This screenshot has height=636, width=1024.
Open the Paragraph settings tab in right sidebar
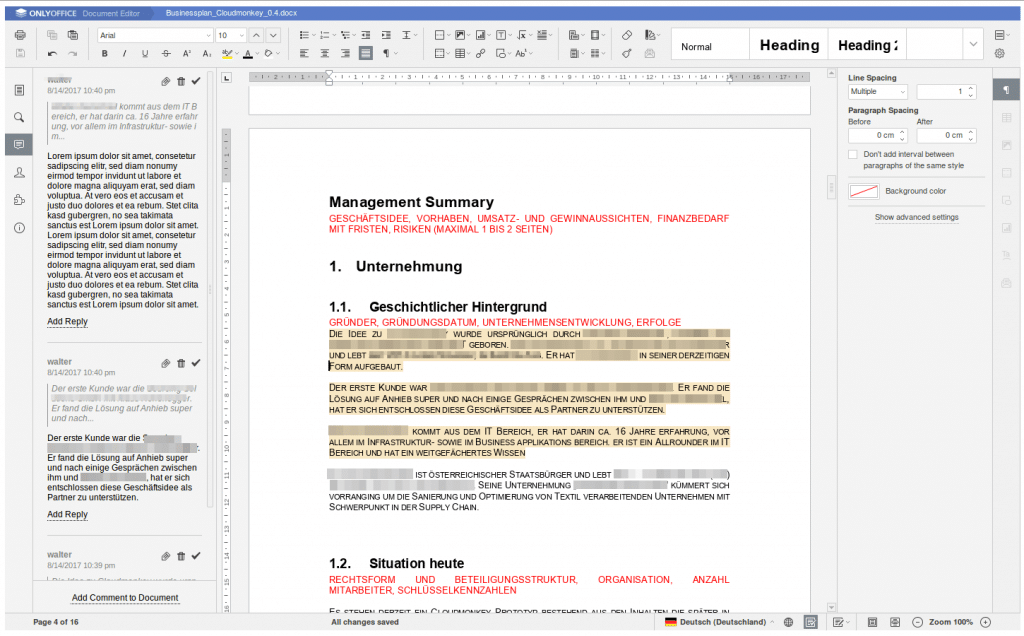(1006, 90)
